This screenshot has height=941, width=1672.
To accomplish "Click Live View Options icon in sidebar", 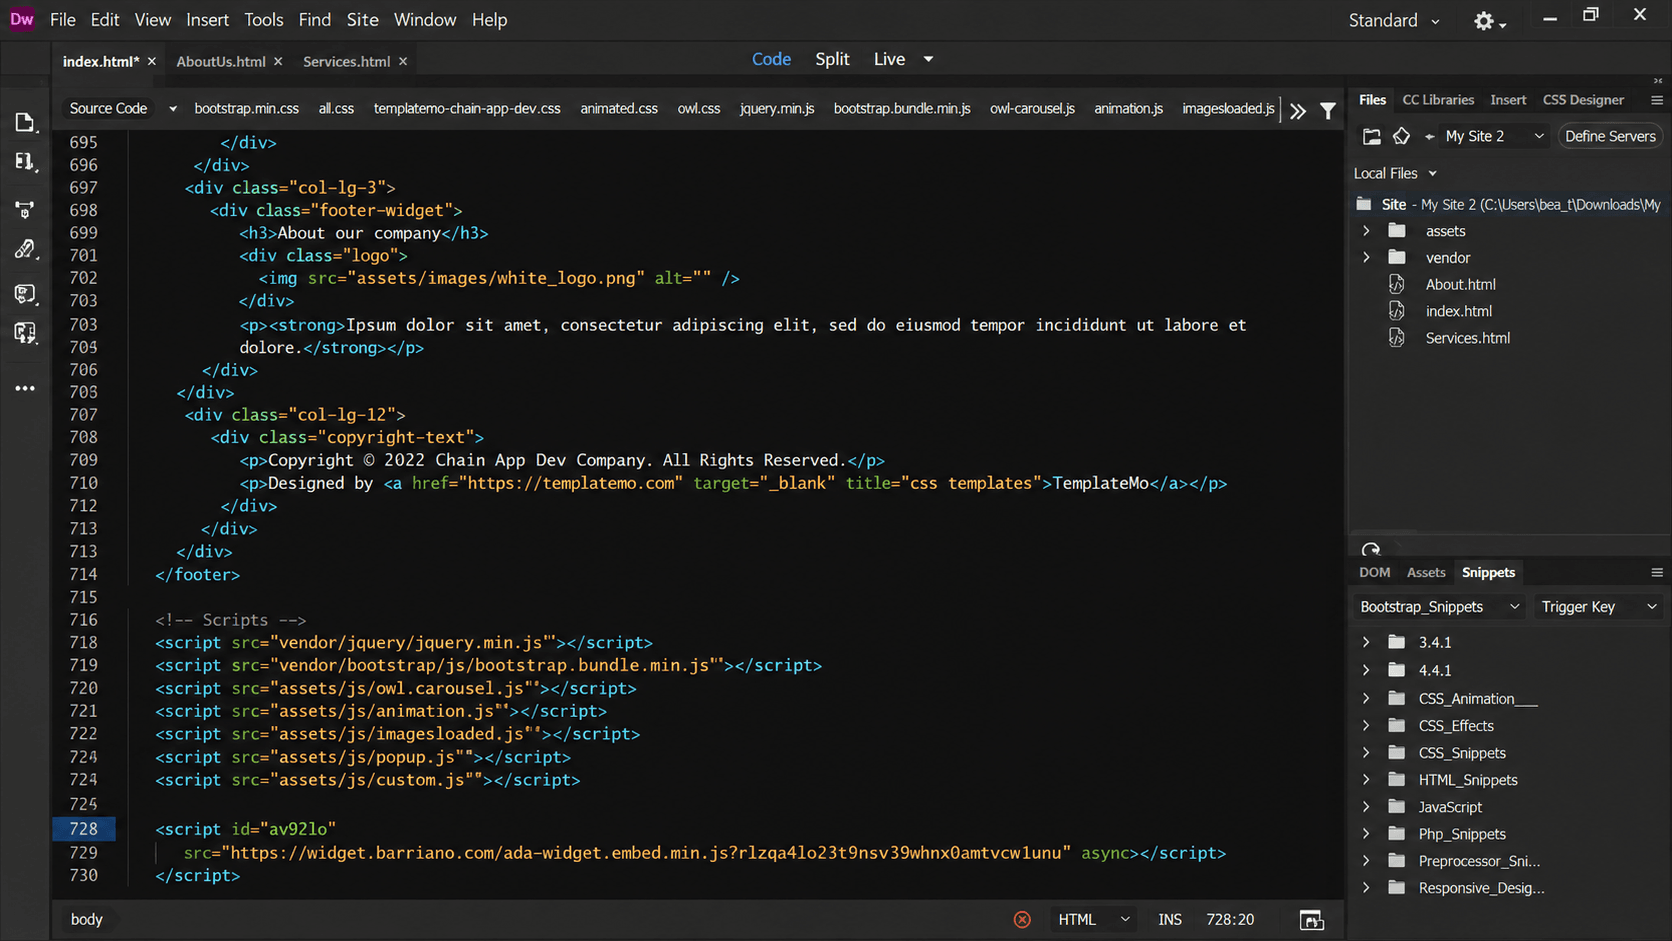I will 25,209.
